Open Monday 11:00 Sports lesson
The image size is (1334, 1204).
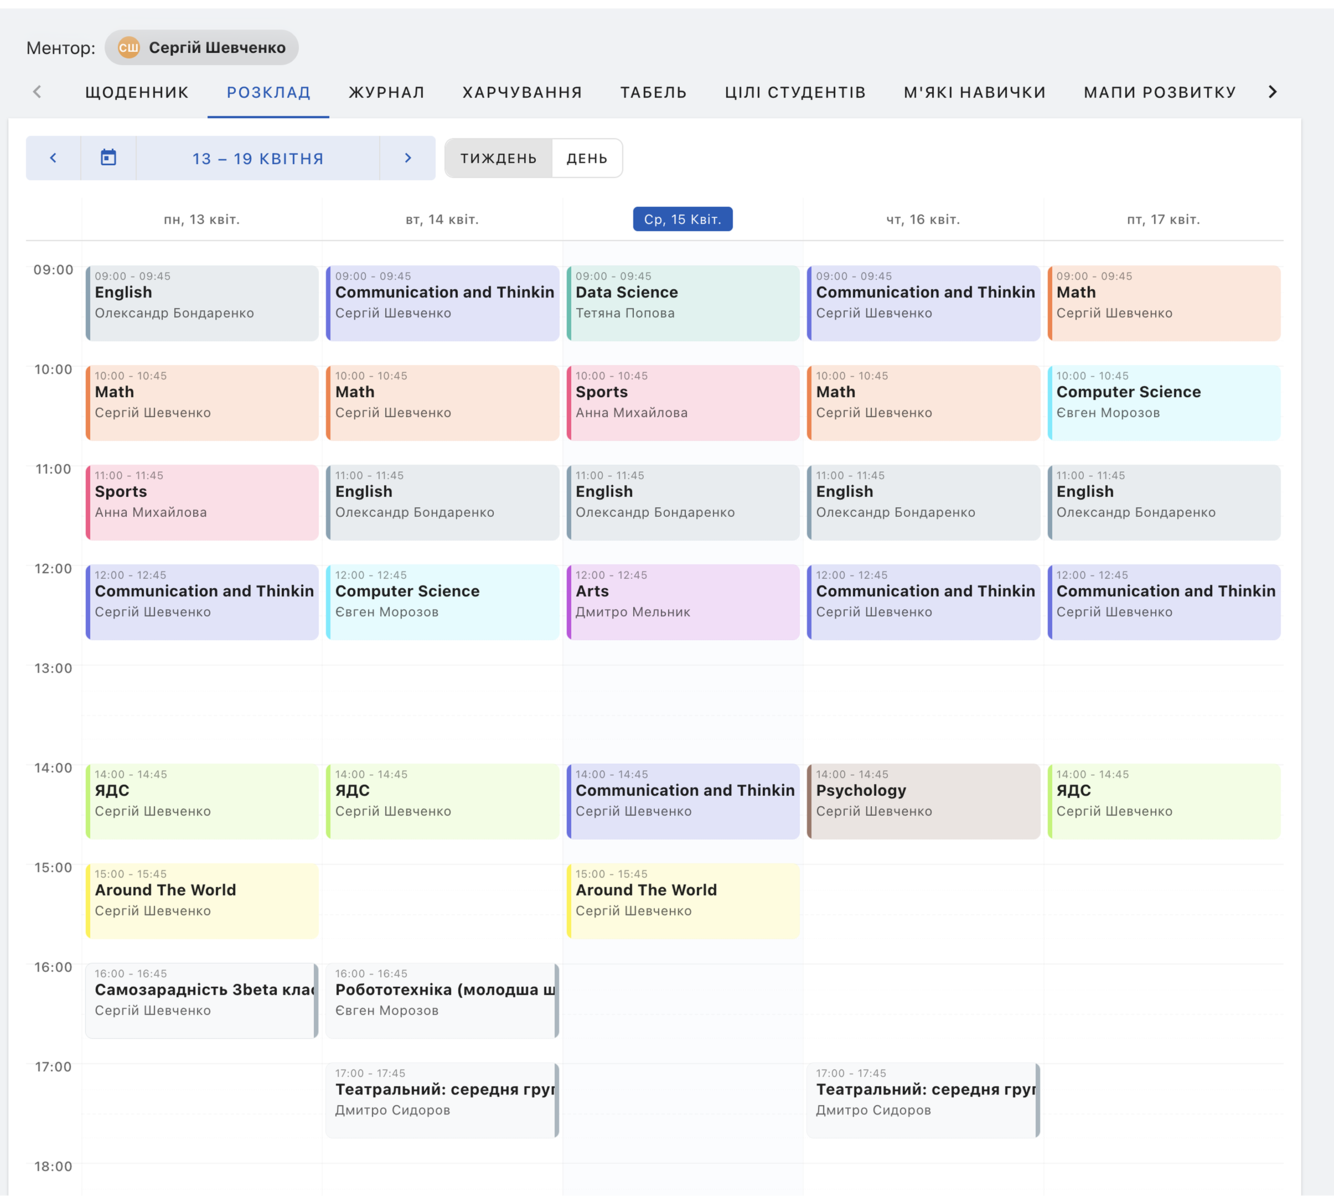pos(202,502)
